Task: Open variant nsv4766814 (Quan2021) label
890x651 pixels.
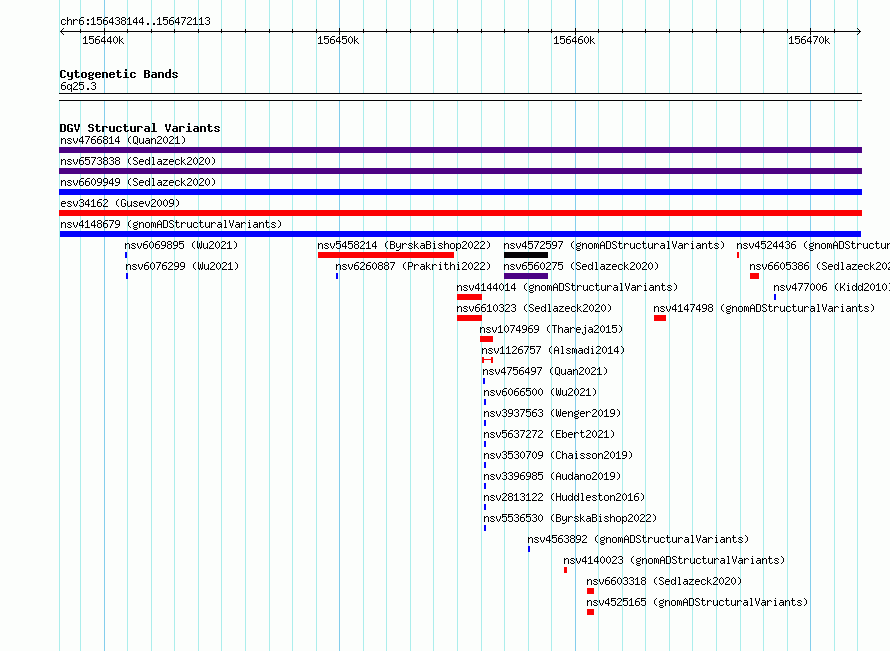Action: (x=123, y=140)
